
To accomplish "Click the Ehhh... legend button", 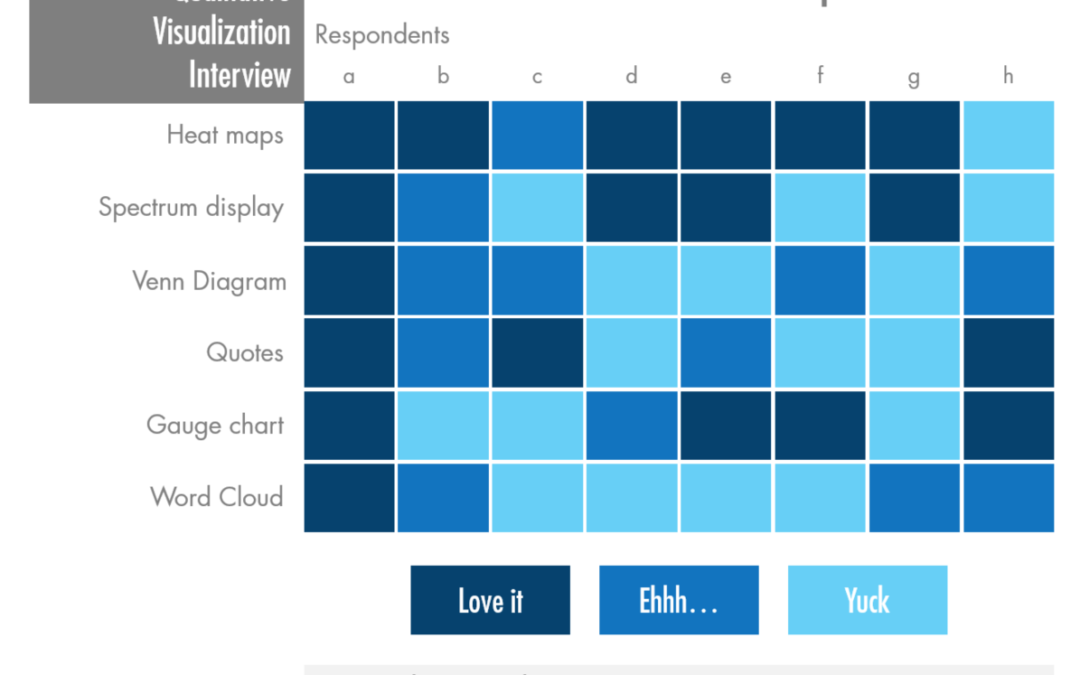I will 679,600.
